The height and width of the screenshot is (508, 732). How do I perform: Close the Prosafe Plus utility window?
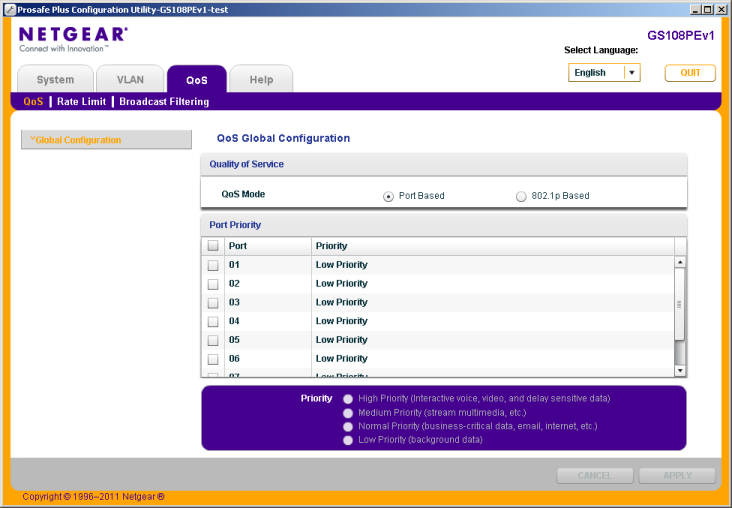click(721, 9)
